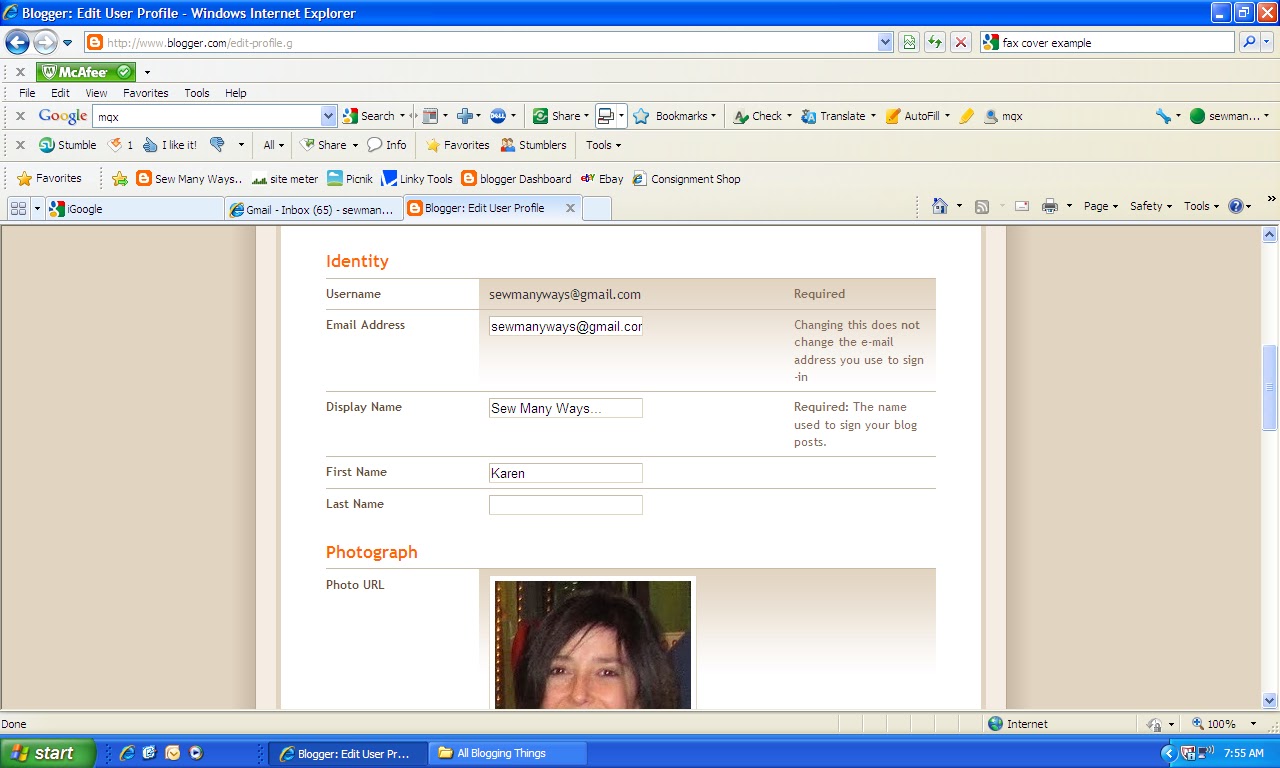Click the Google toolbar Bookmarks star
1280x768 pixels.
pos(641,116)
